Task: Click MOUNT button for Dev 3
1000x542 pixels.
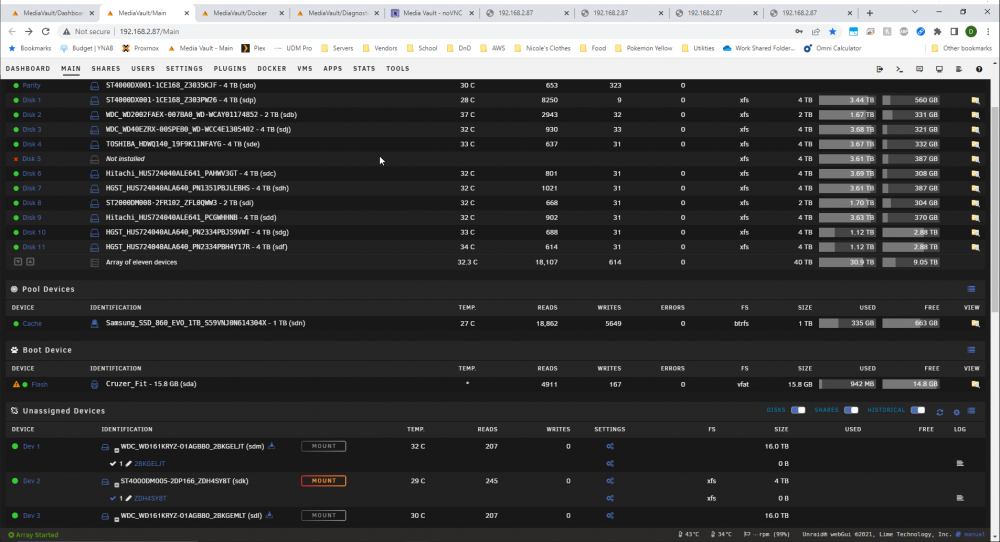Action: (x=323, y=515)
